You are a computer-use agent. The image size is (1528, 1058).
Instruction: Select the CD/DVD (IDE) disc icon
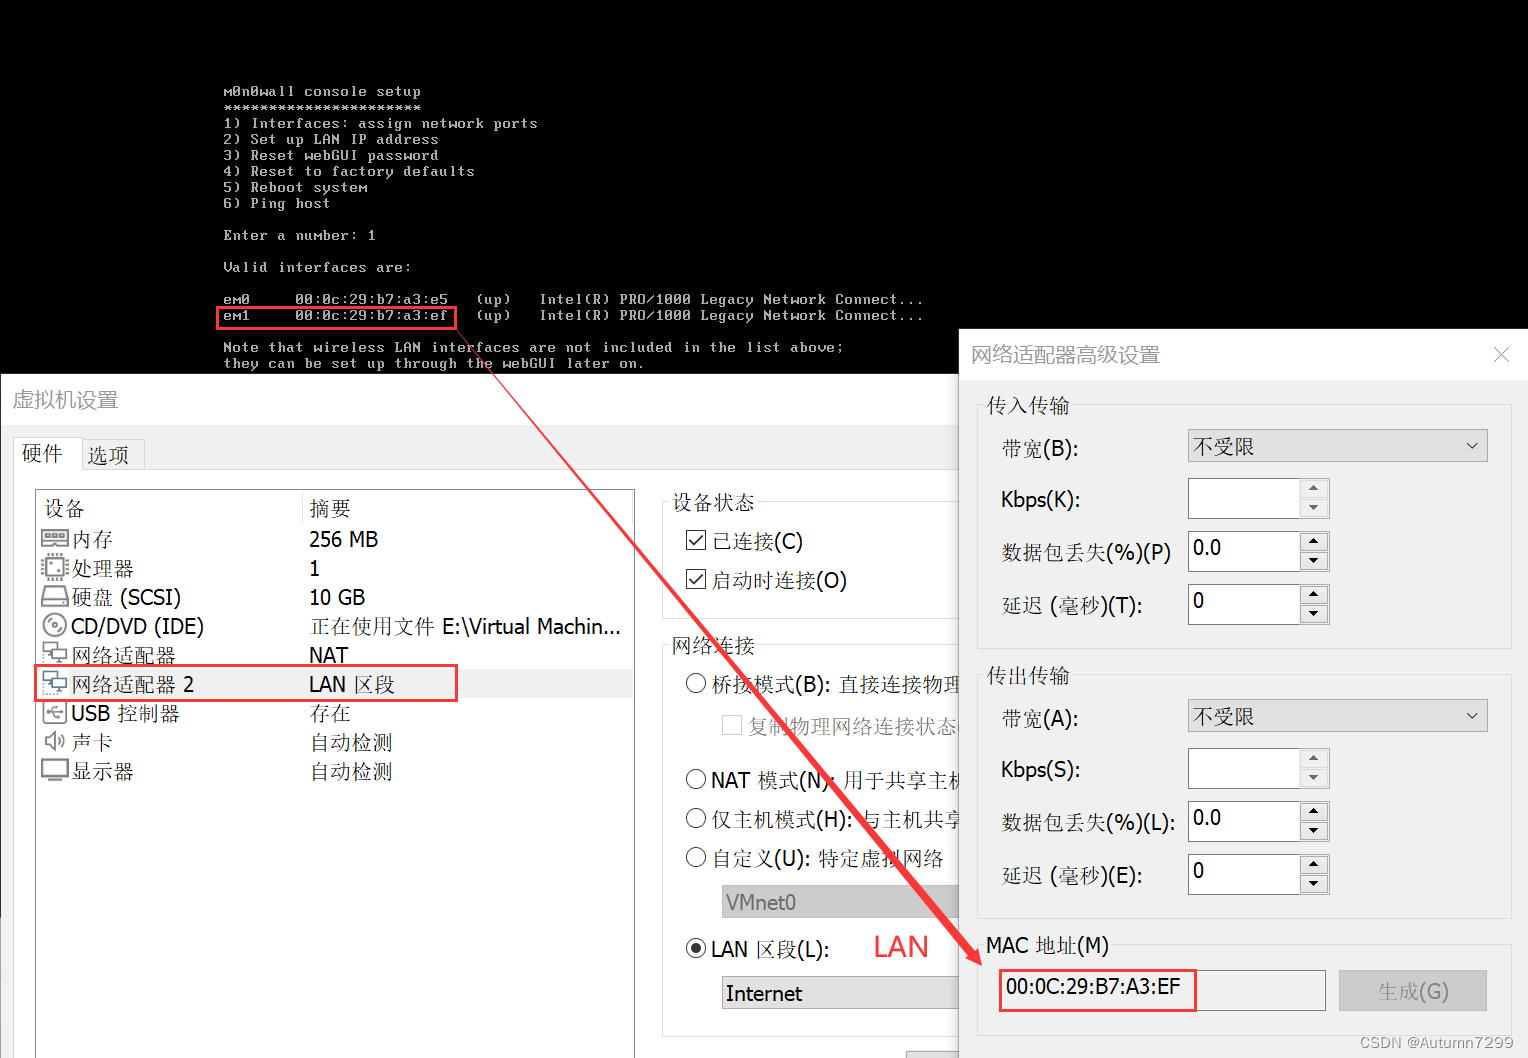pos(54,626)
